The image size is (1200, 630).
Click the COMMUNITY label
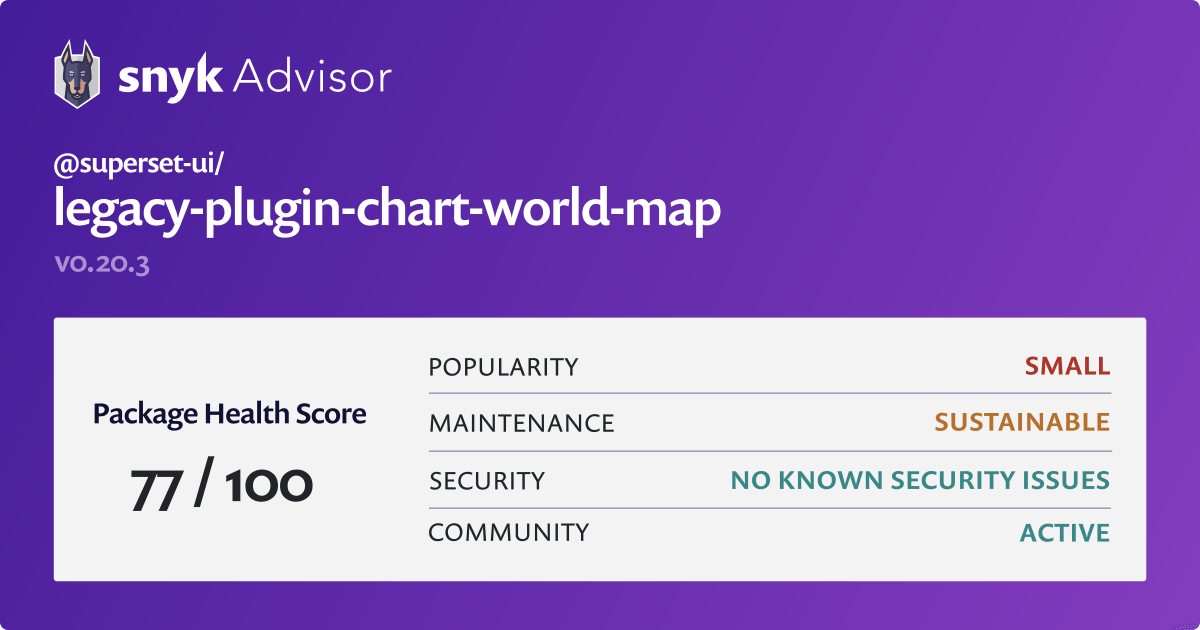509,533
